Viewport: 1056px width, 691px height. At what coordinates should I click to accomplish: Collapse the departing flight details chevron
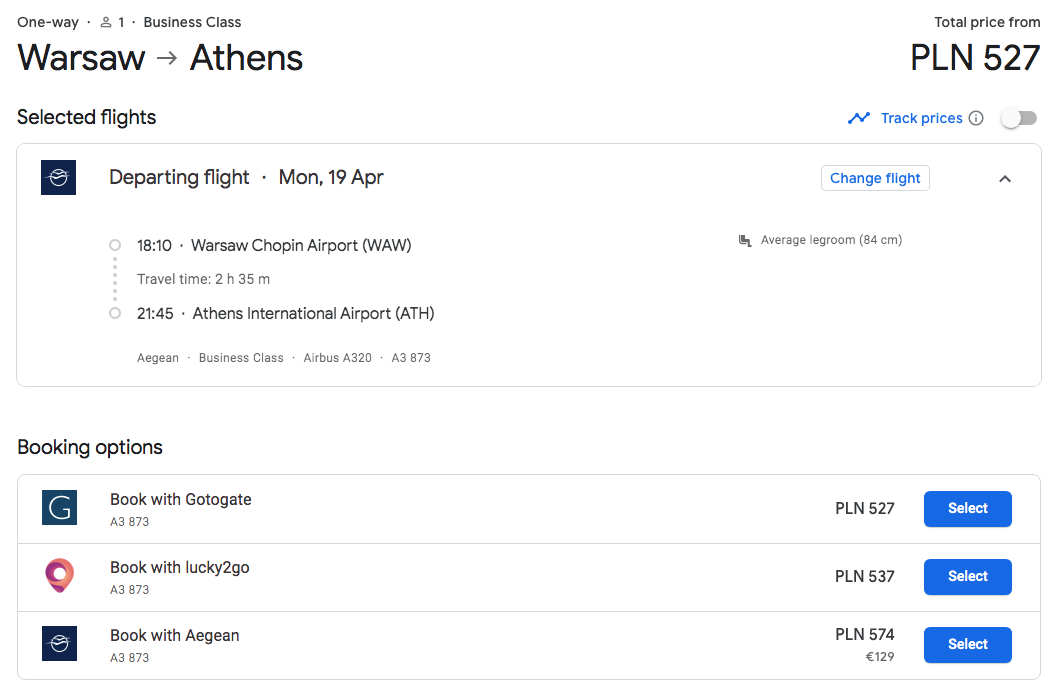point(1005,178)
